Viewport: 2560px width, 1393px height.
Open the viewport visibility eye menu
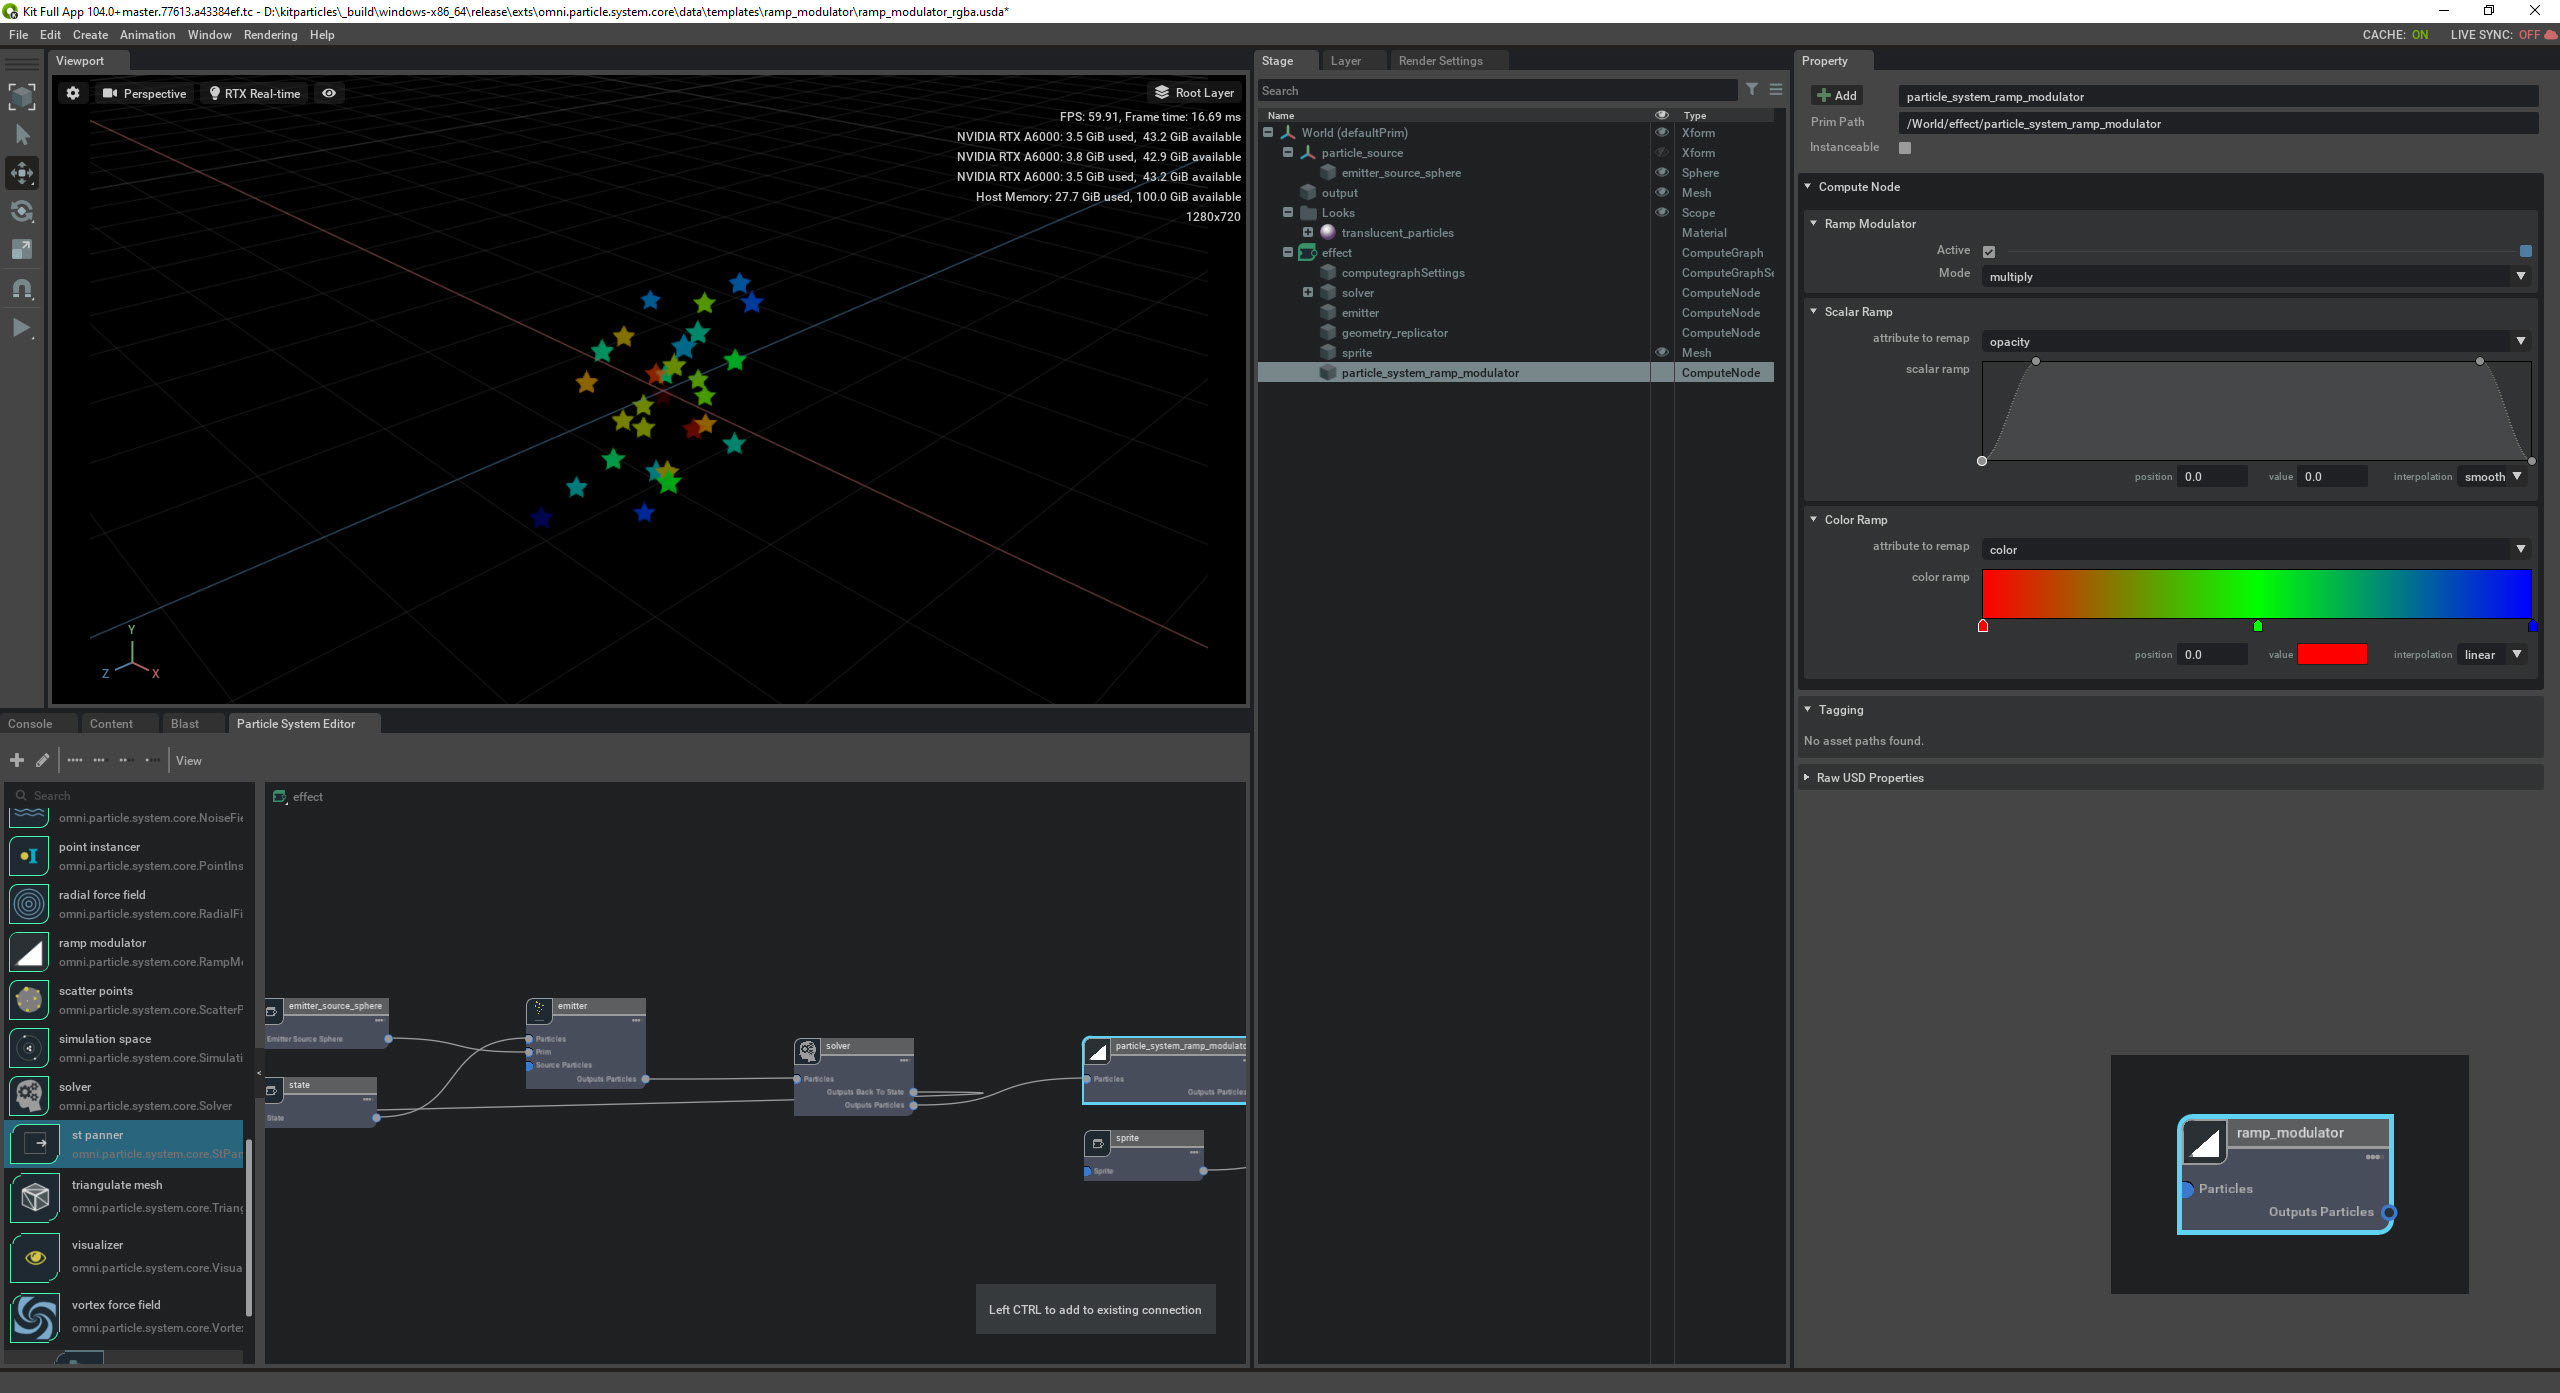328,93
